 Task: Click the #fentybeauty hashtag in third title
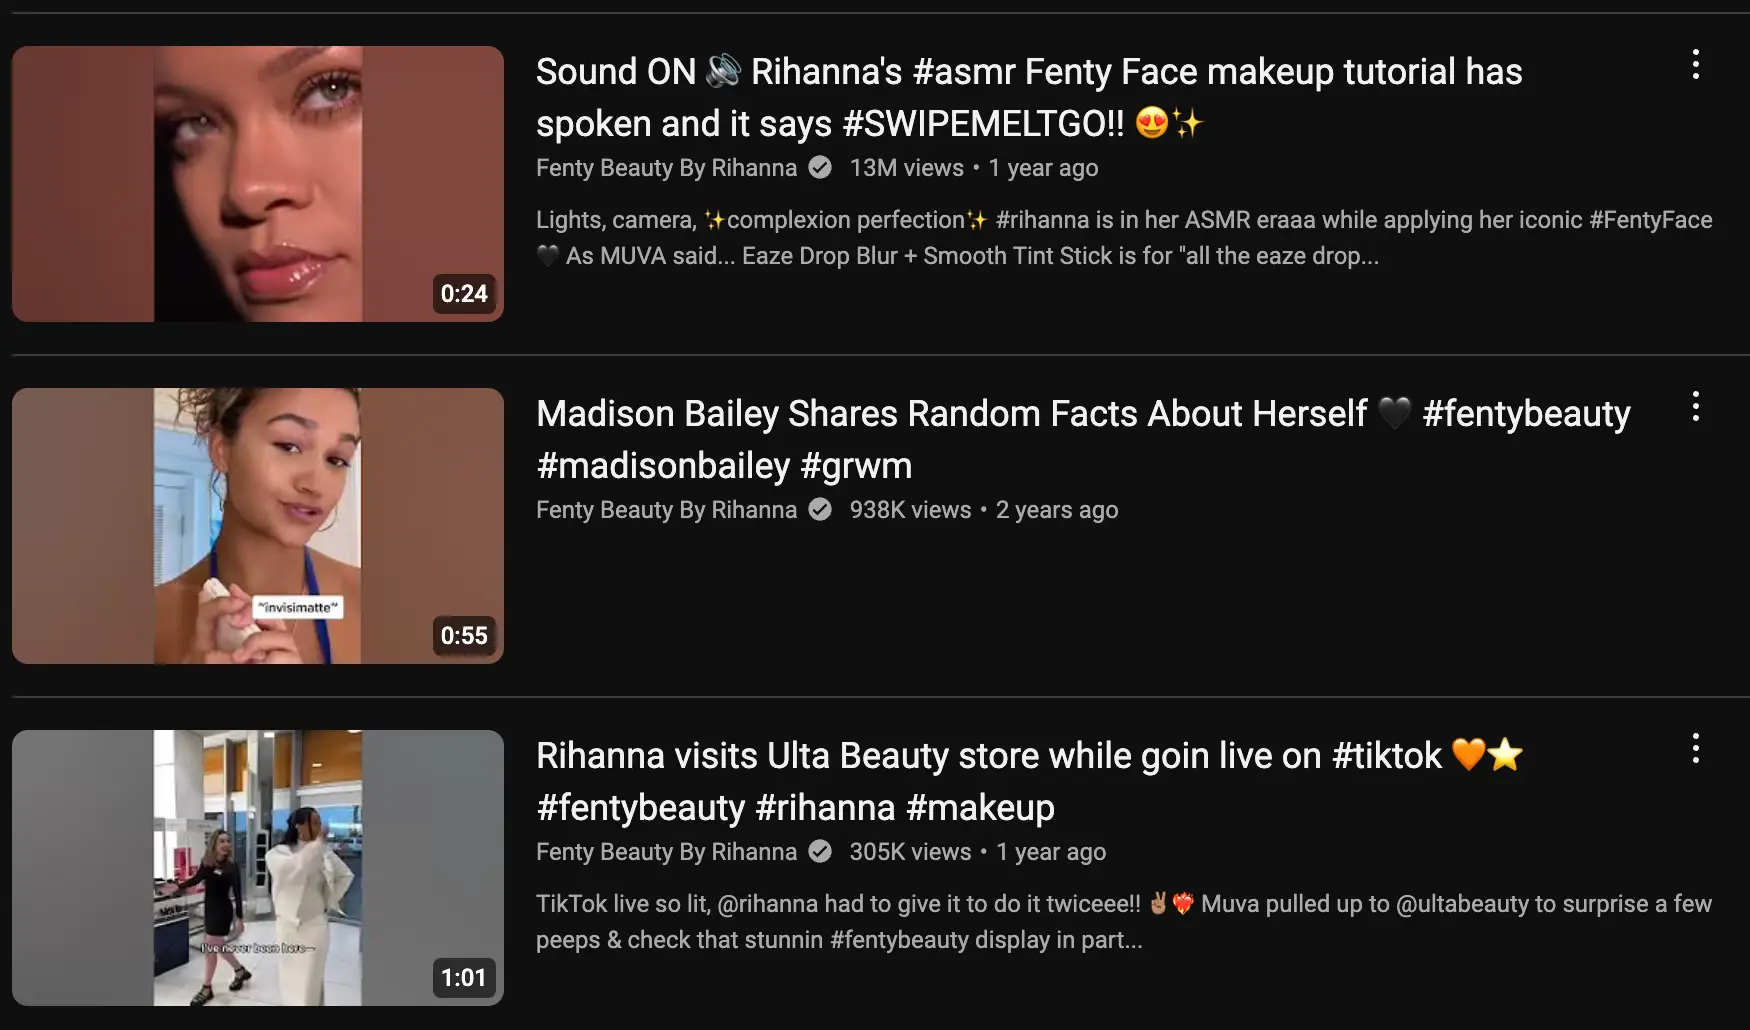pos(641,808)
